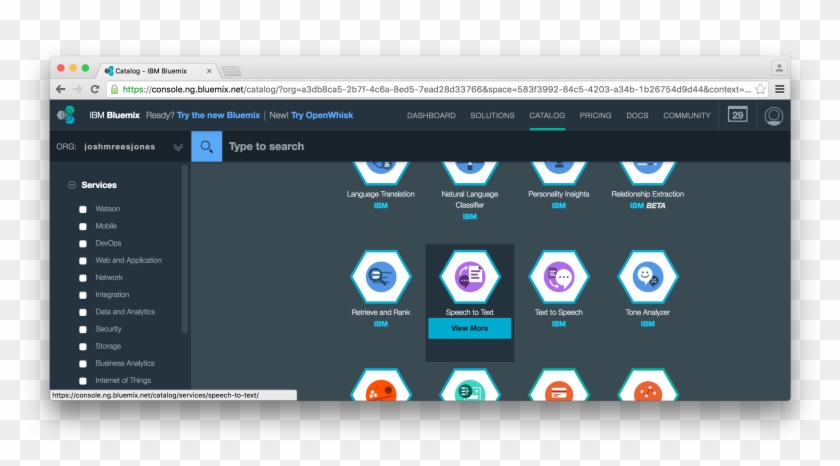Screen dimensions: 840x466
Task: Open the orange service icon under Retrieve and Rank
Action: coord(380,386)
